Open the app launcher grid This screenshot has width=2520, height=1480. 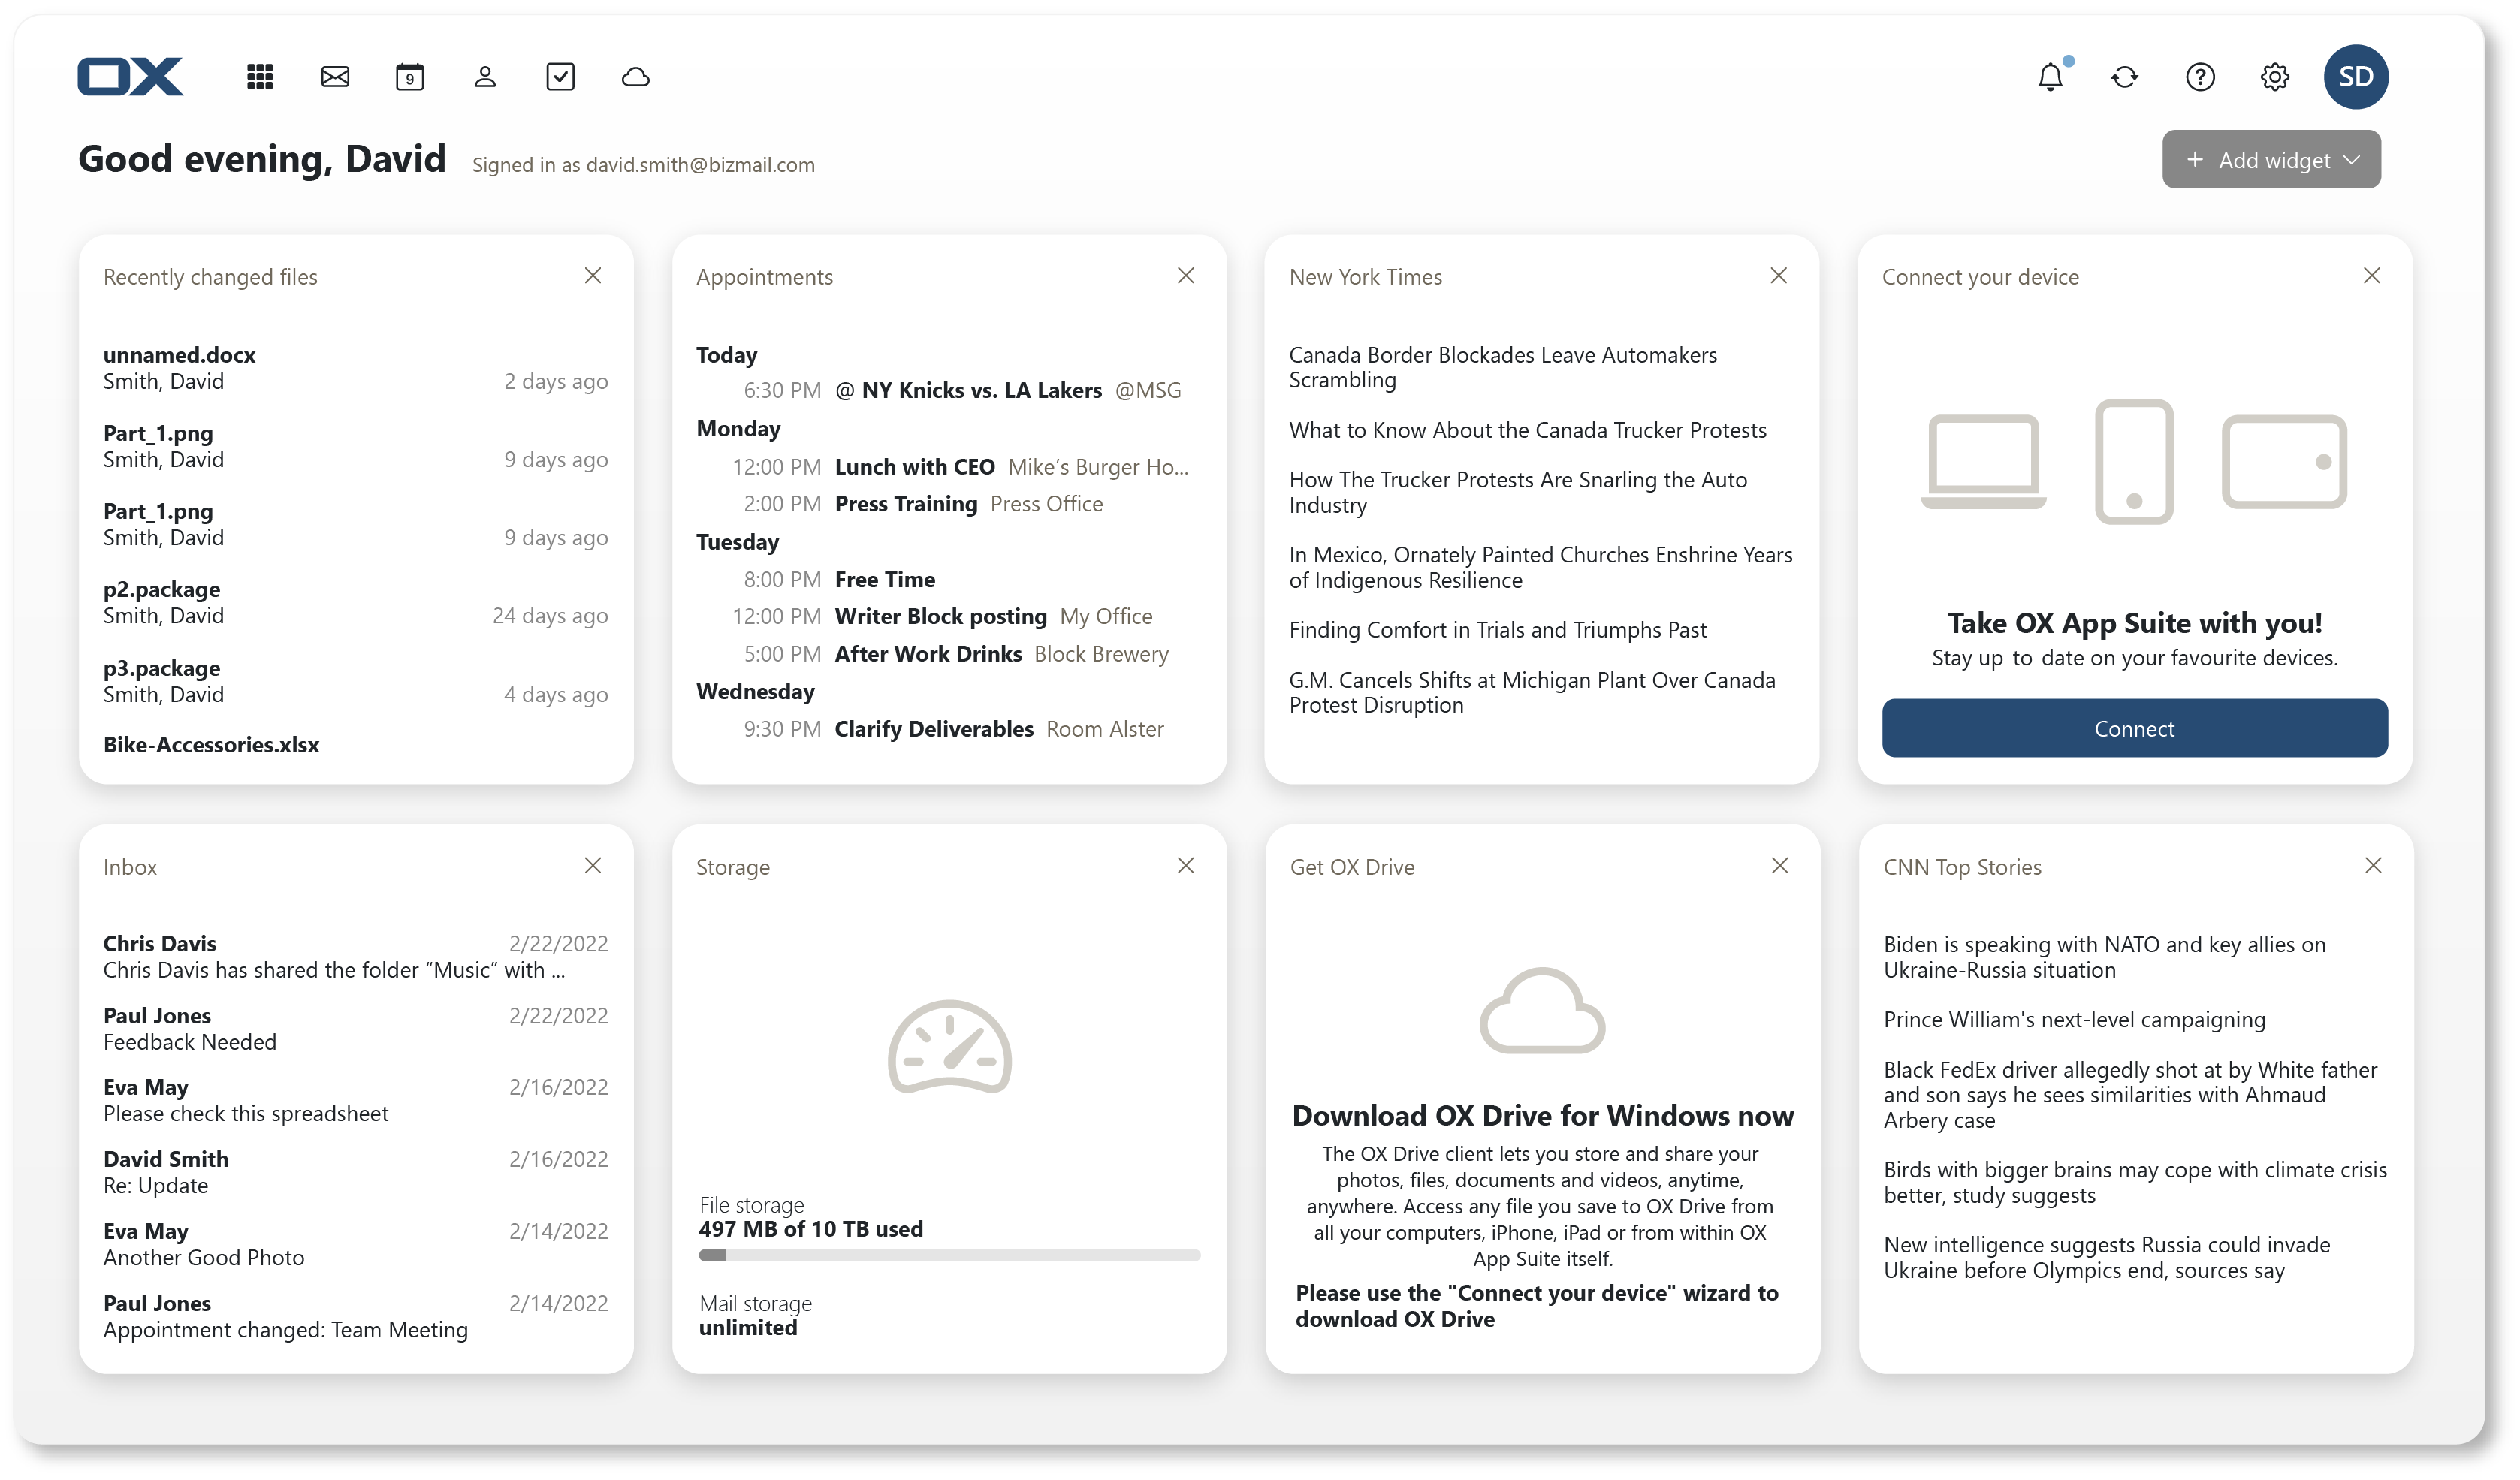click(x=260, y=77)
